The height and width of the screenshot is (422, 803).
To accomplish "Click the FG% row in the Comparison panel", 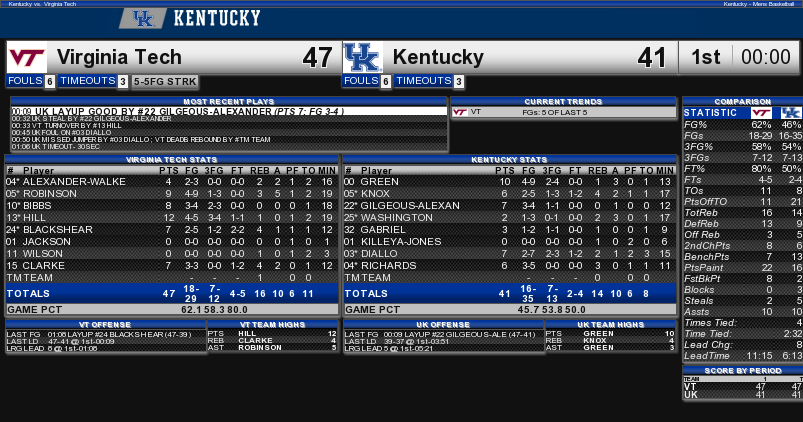I will pos(743,124).
